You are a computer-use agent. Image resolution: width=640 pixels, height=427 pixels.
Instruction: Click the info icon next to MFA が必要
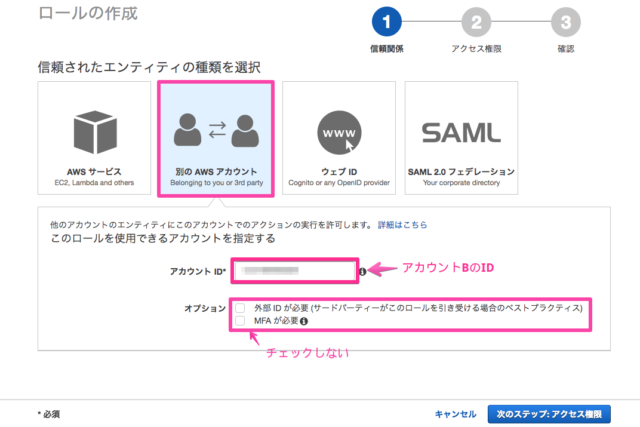[304, 321]
